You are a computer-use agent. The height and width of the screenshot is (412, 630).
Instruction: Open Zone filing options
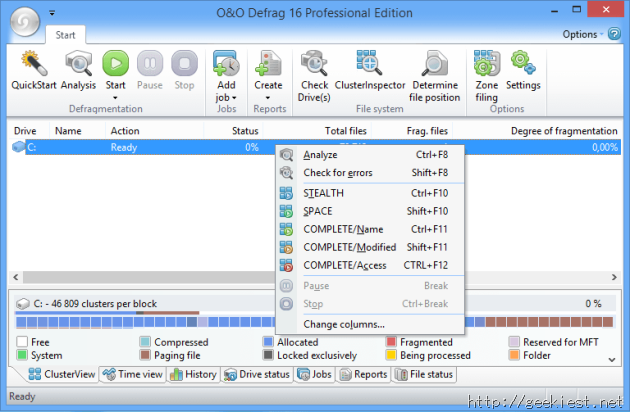pos(487,65)
